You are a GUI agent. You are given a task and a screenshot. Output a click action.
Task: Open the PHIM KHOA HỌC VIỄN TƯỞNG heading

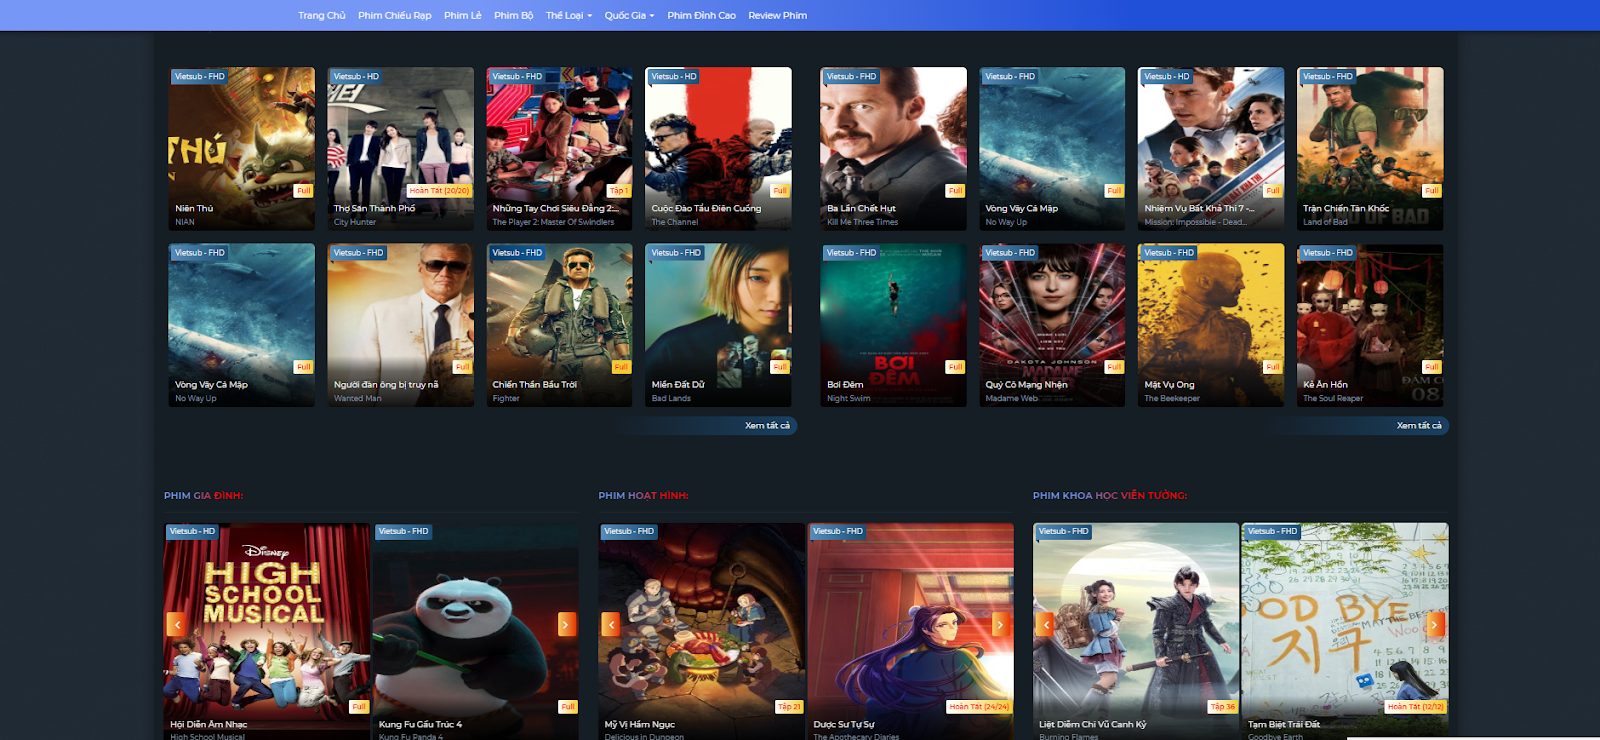pos(1110,496)
